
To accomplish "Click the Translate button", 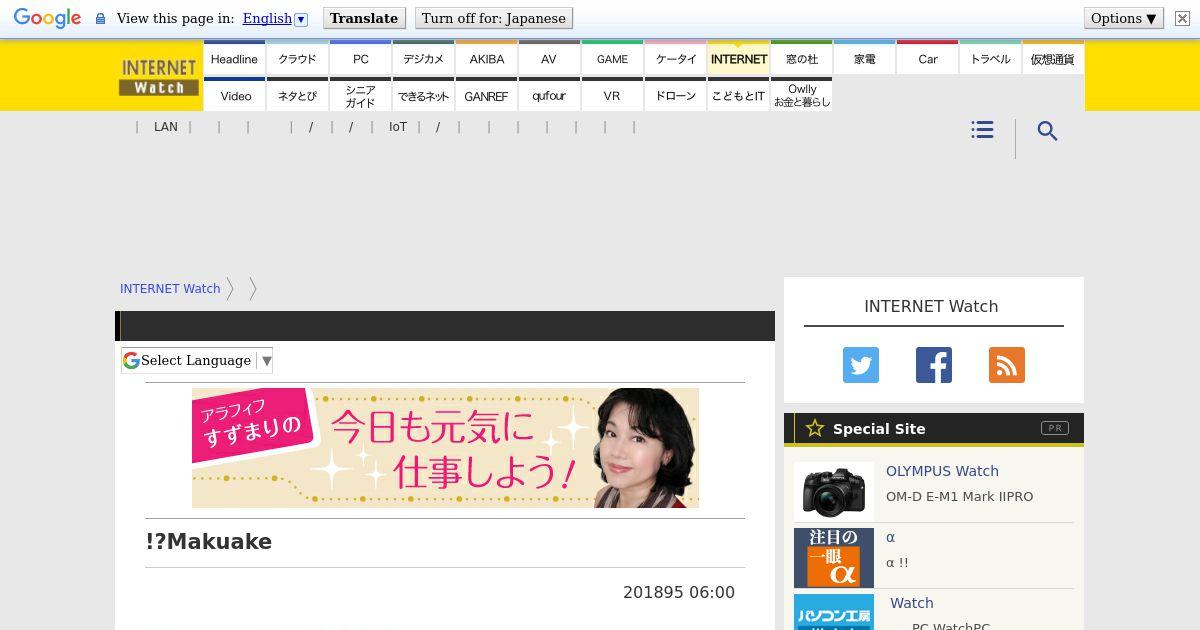I will (x=364, y=18).
